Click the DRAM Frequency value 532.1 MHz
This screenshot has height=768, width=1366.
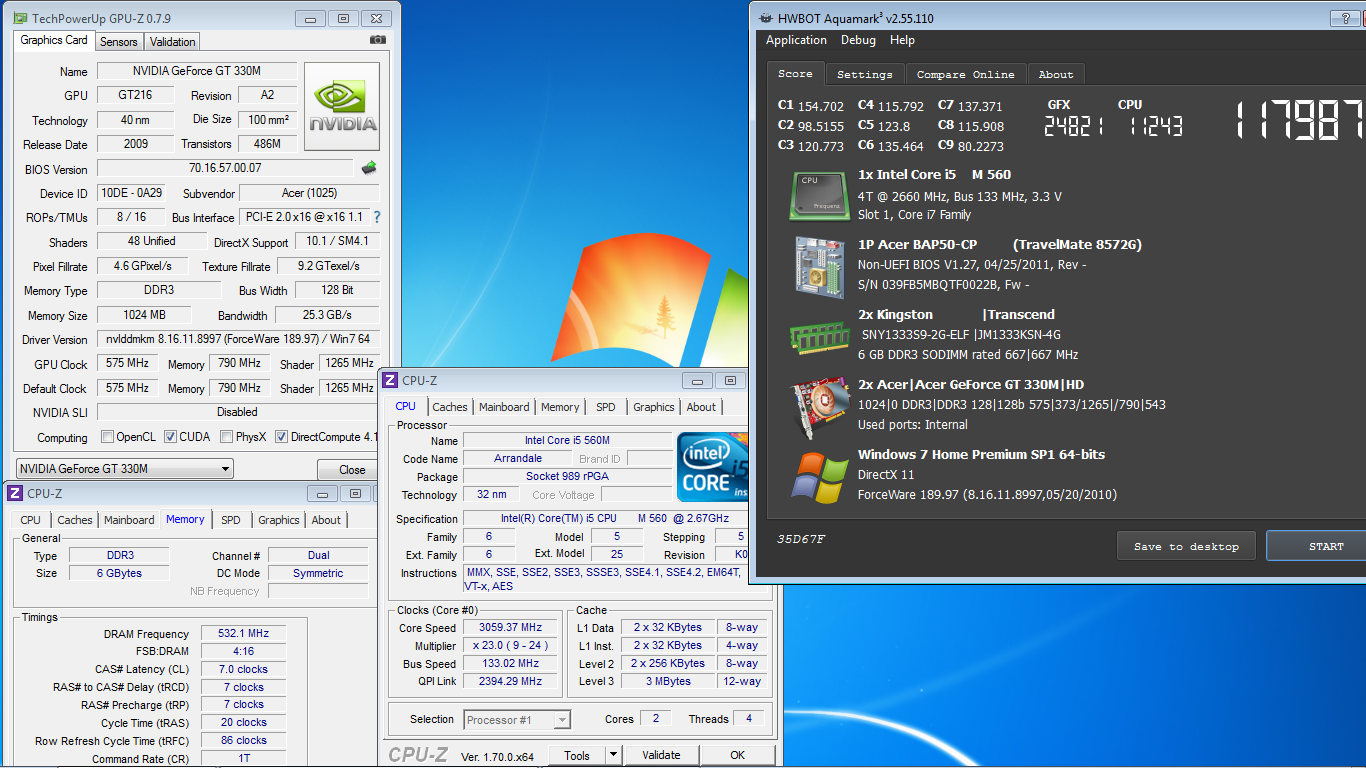(x=243, y=633)
